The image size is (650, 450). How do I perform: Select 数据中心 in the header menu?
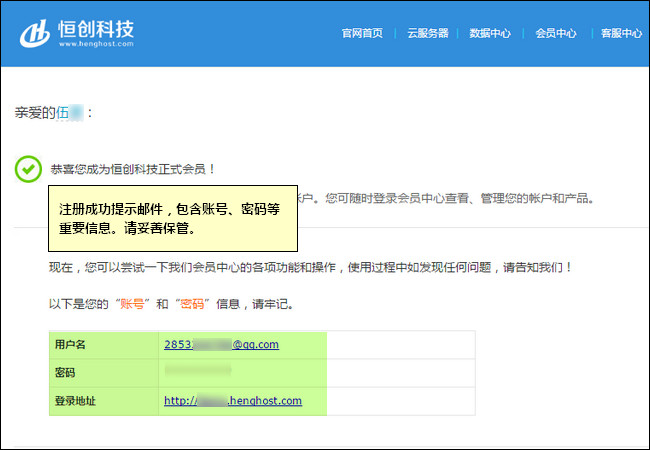pyautogui.click(x=490, y=33)
